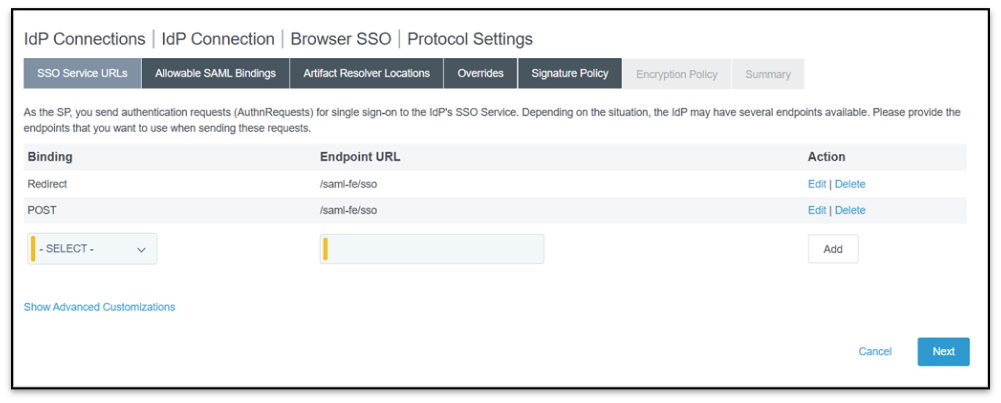This screenshot has width=1001, height=403.
Task: Click Browser SSO in the page title
Action: click(x=340, y=39)
